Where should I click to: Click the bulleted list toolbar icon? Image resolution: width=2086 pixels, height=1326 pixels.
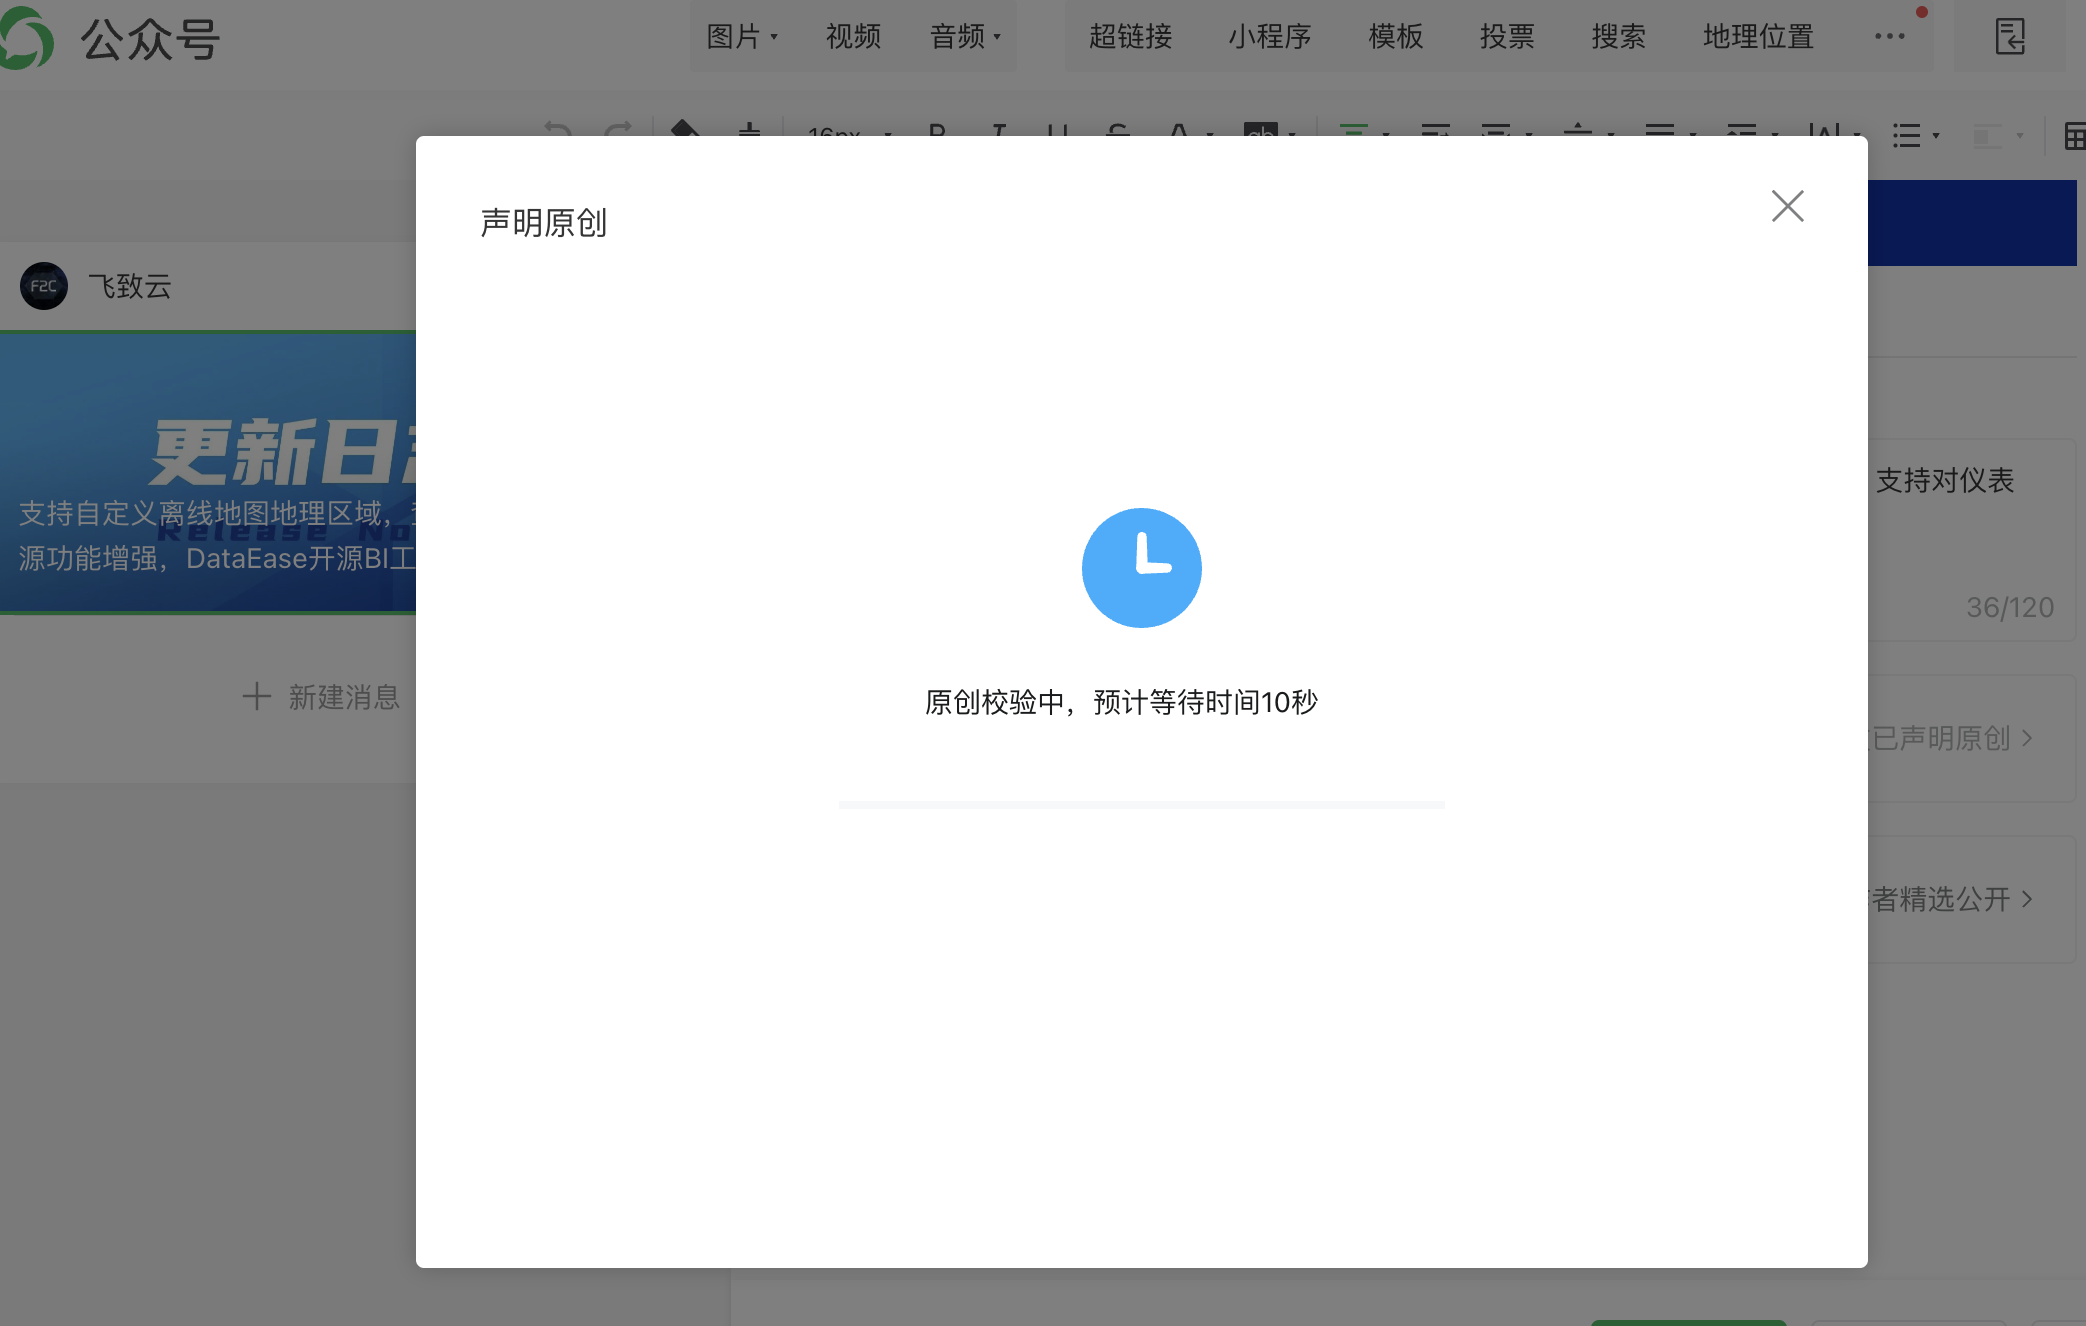tap(1908, 136)
